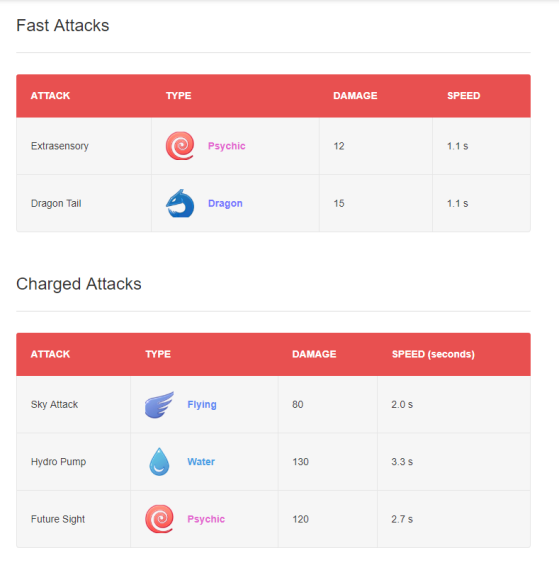
Task: Click the Flying wing icon
Action: tap(159, 404)
